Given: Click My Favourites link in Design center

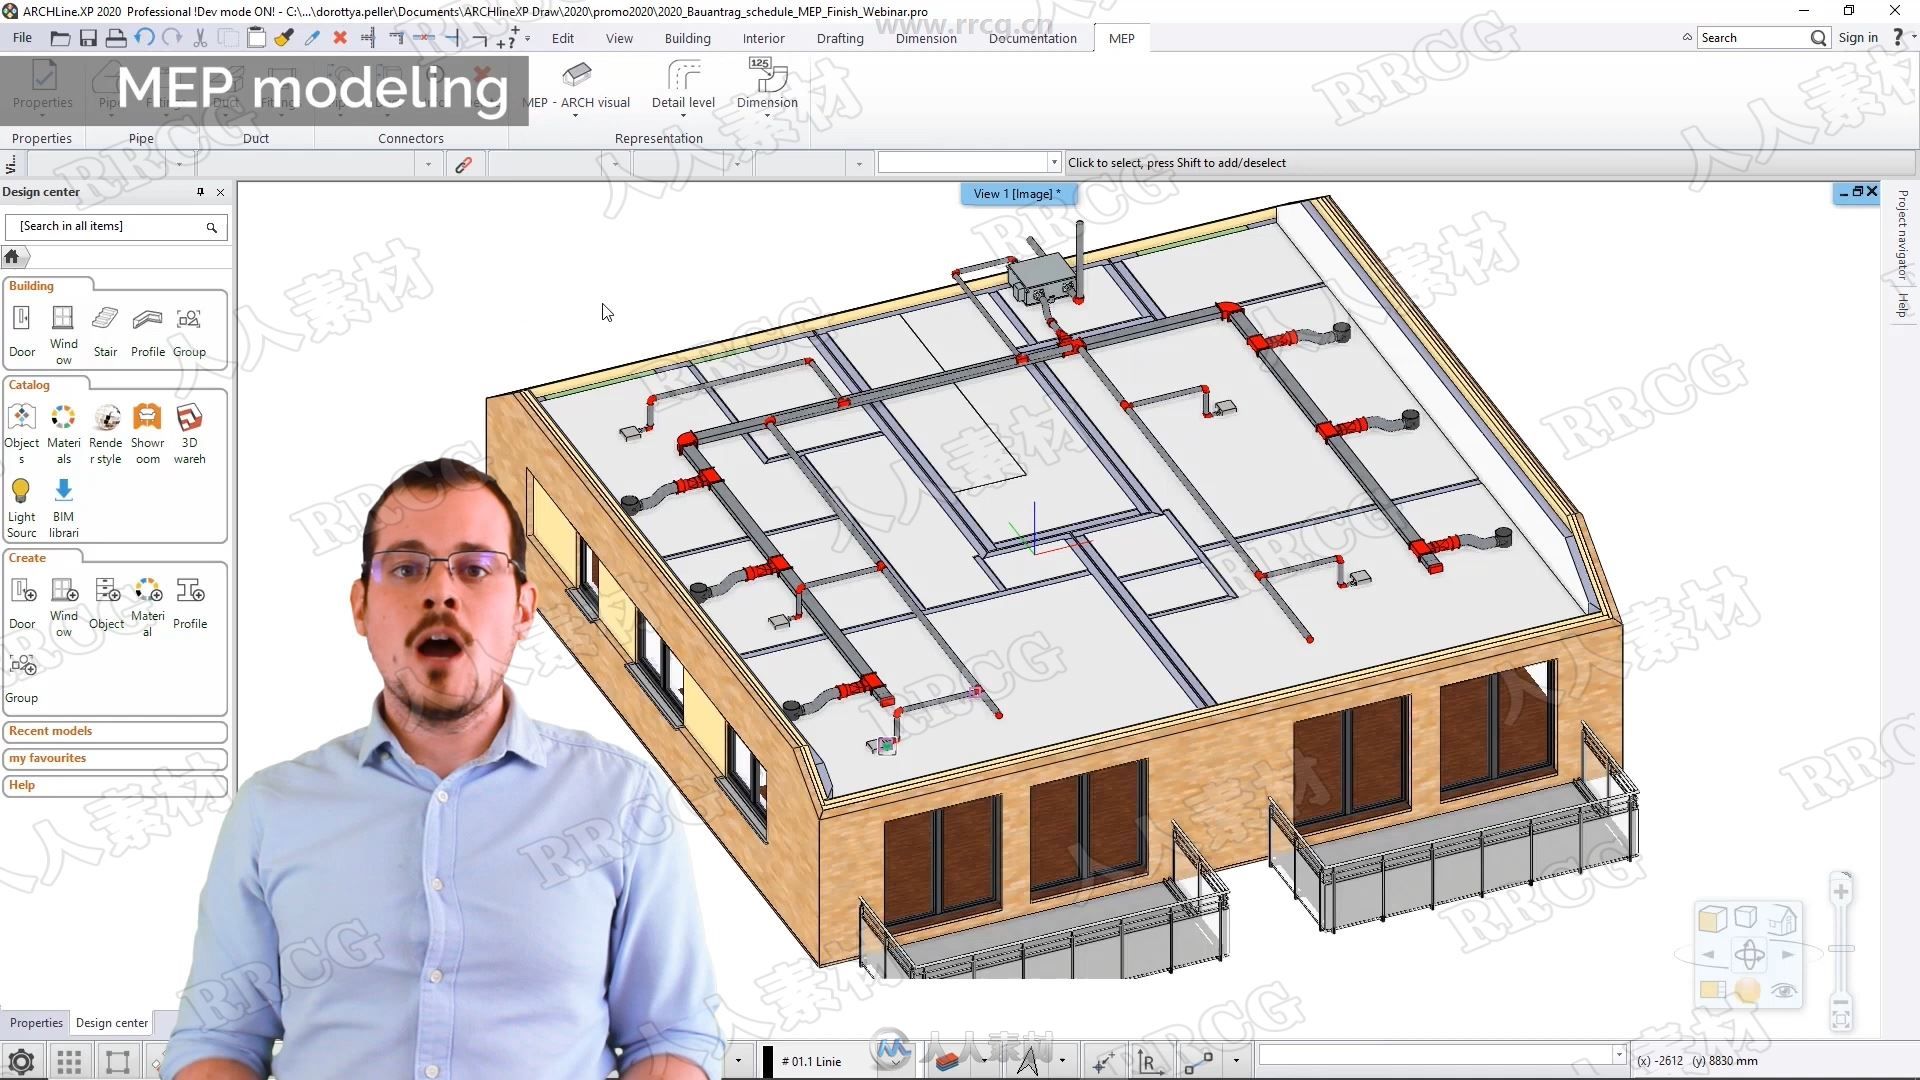Looking at the screenshot, I should click(47, 757).
